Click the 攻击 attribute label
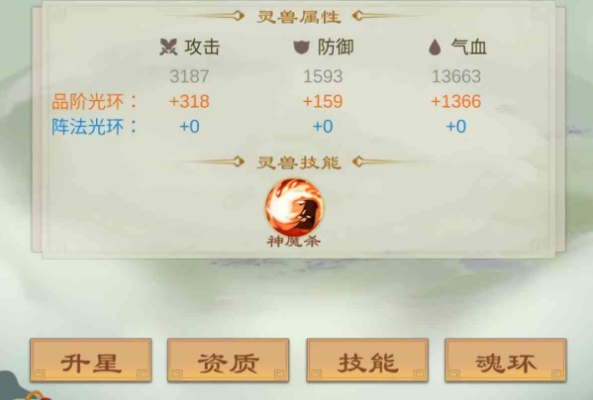593x400 pixels. 202,47
